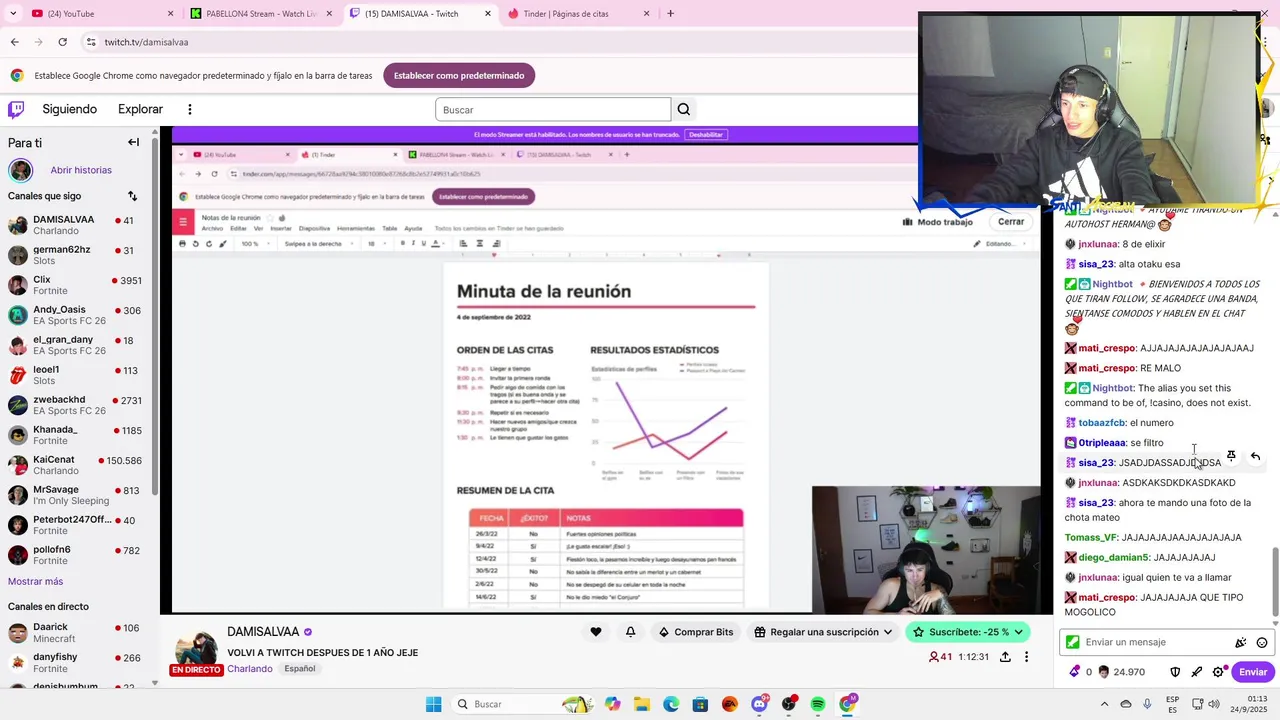The image size is (1280, 720).
Task: Open MrSavage channel in sidebar
Action: 75,495
